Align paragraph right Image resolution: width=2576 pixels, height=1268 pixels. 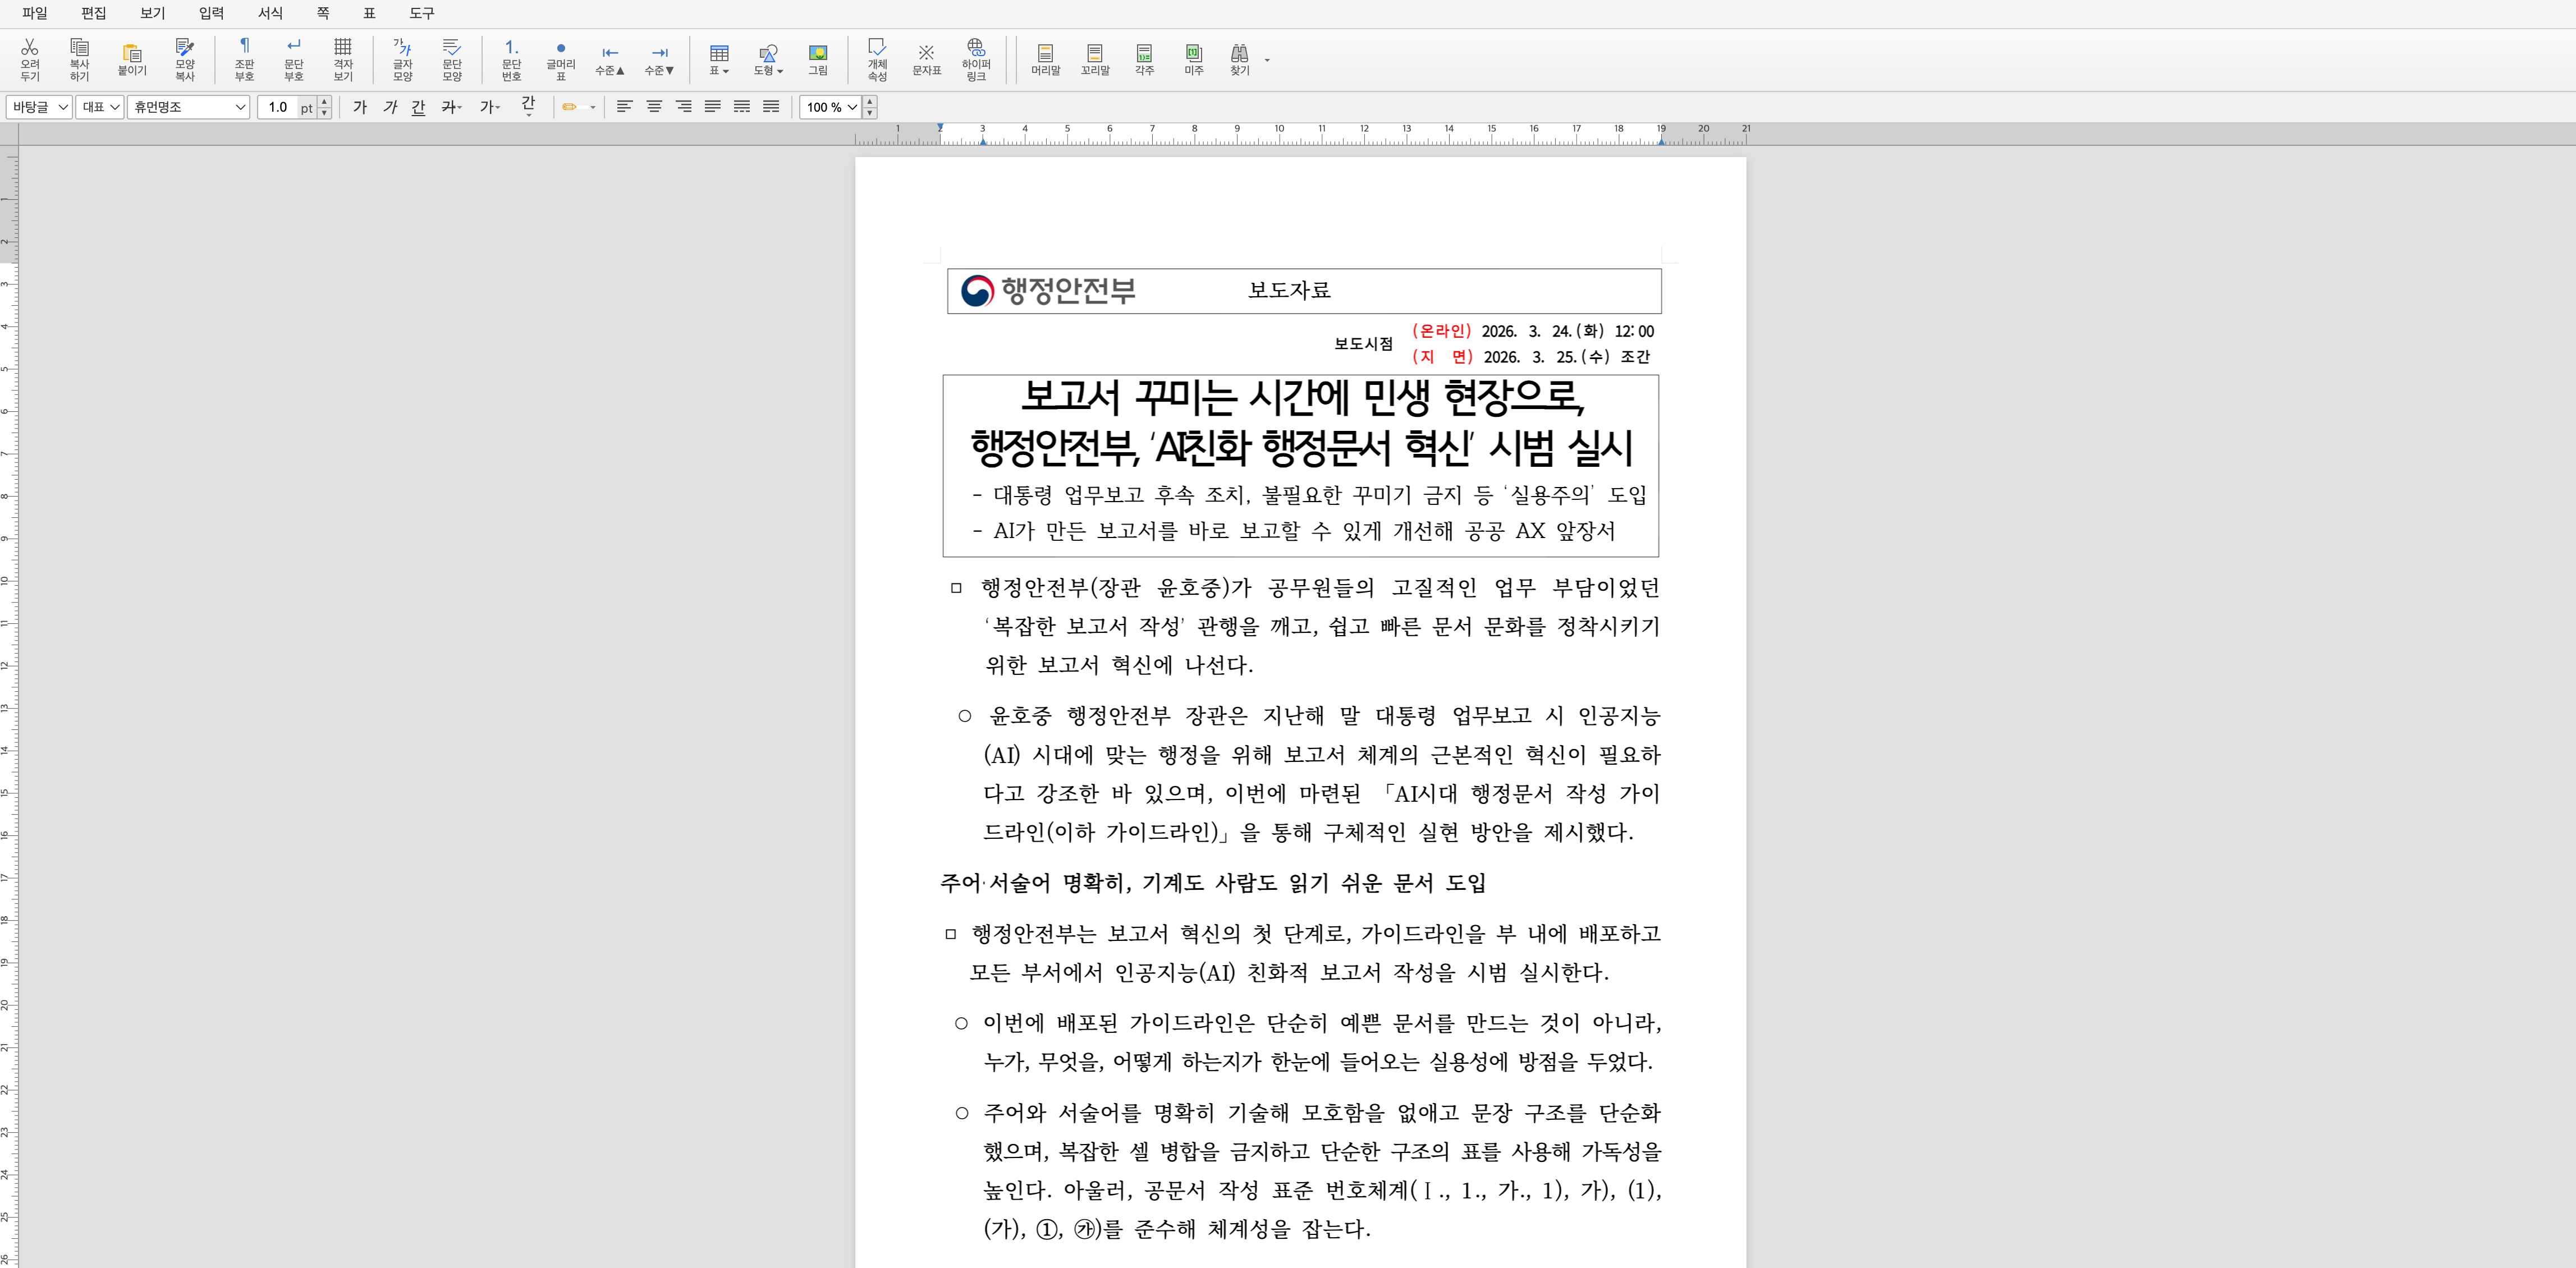point(683,107)
